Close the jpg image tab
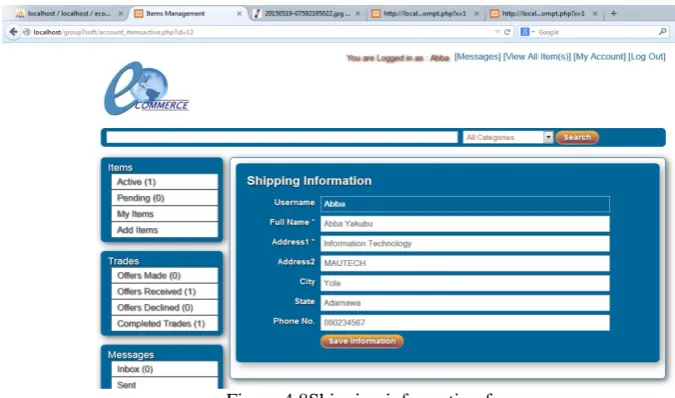 358,14
